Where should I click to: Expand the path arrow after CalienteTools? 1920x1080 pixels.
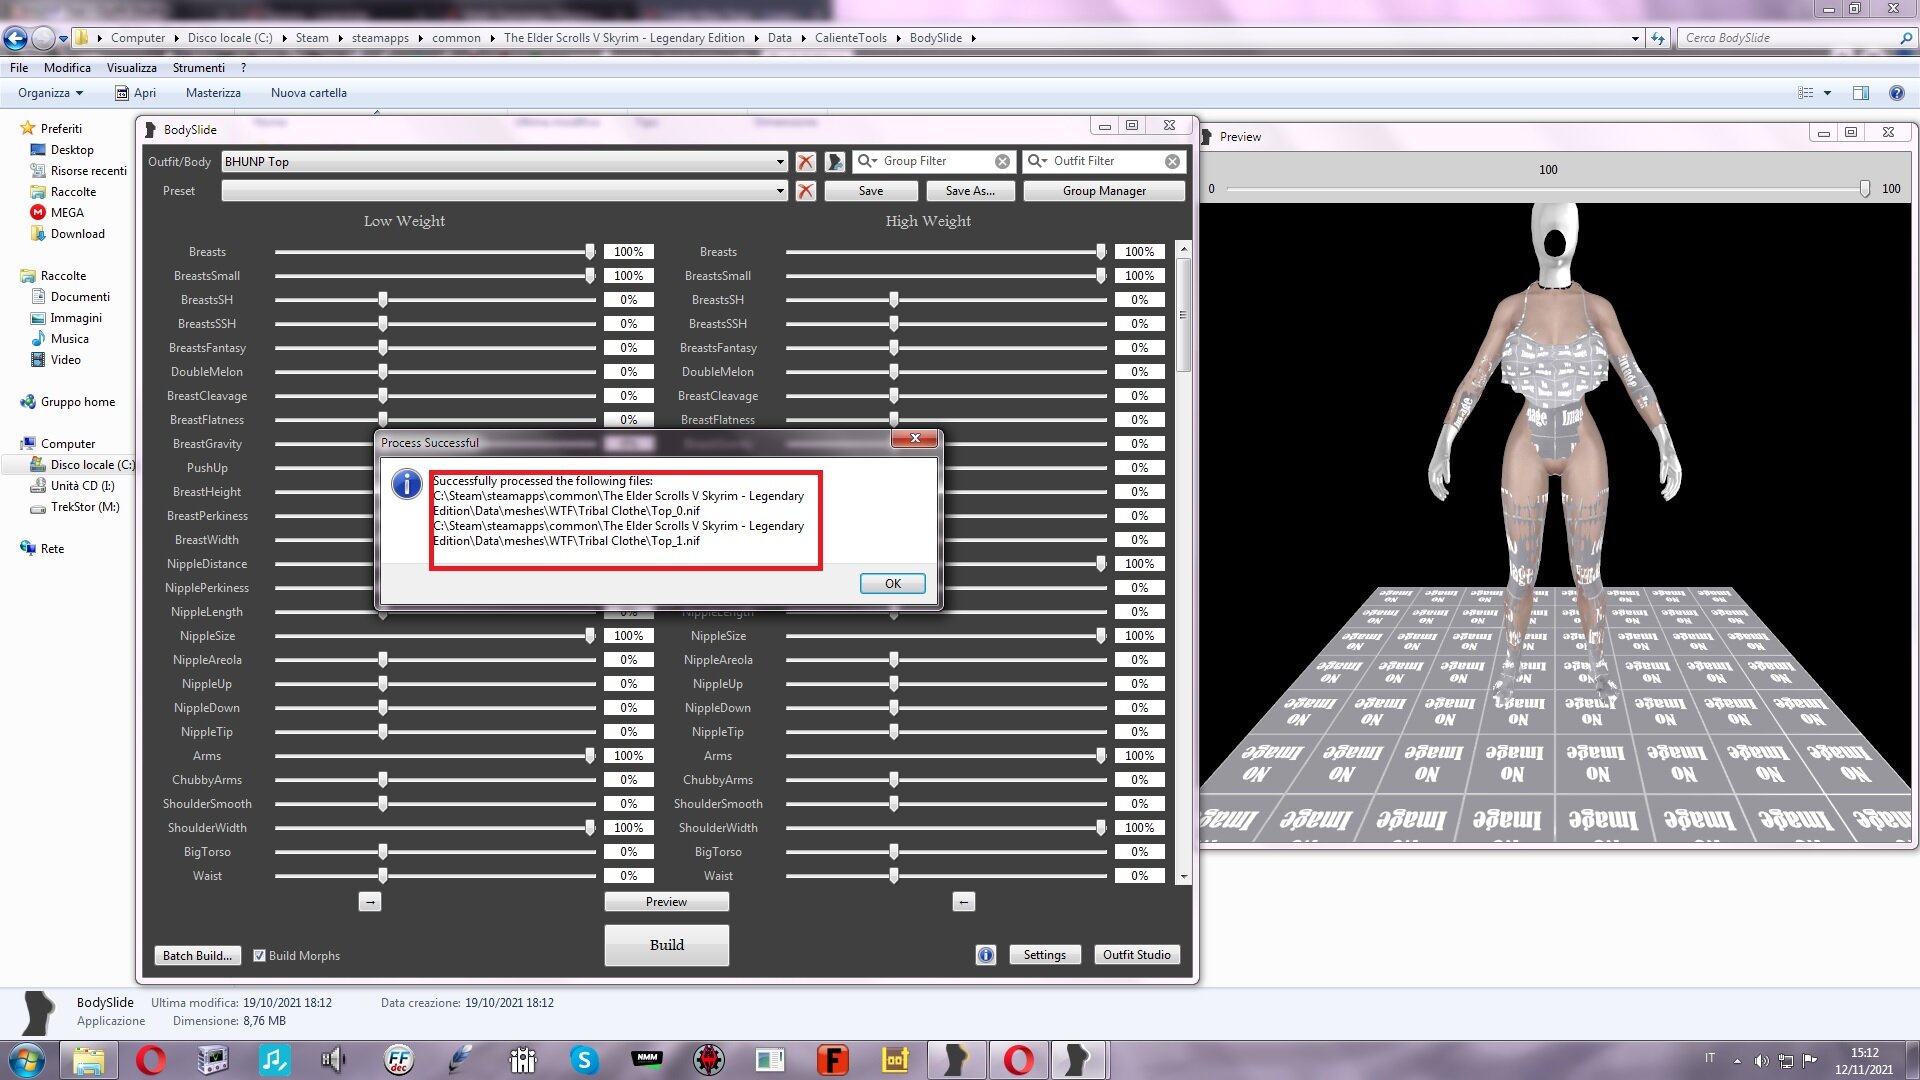pyautogui.click(x=898, y=38)
